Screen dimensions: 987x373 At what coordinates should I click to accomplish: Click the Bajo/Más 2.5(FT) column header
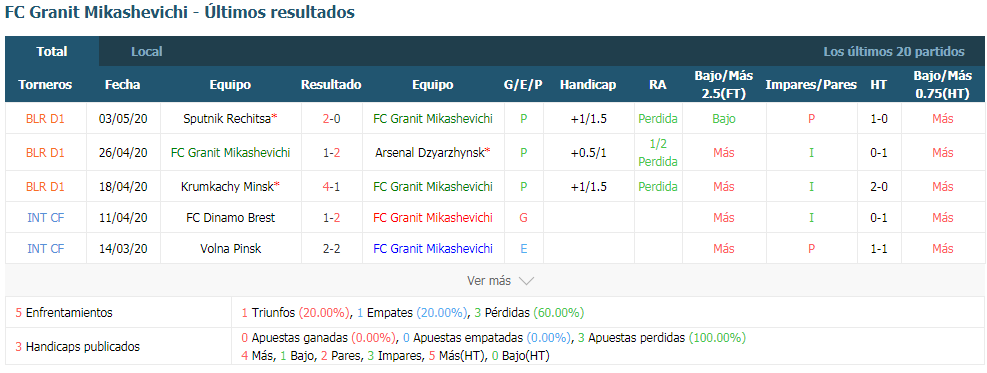tap(724, 84)
